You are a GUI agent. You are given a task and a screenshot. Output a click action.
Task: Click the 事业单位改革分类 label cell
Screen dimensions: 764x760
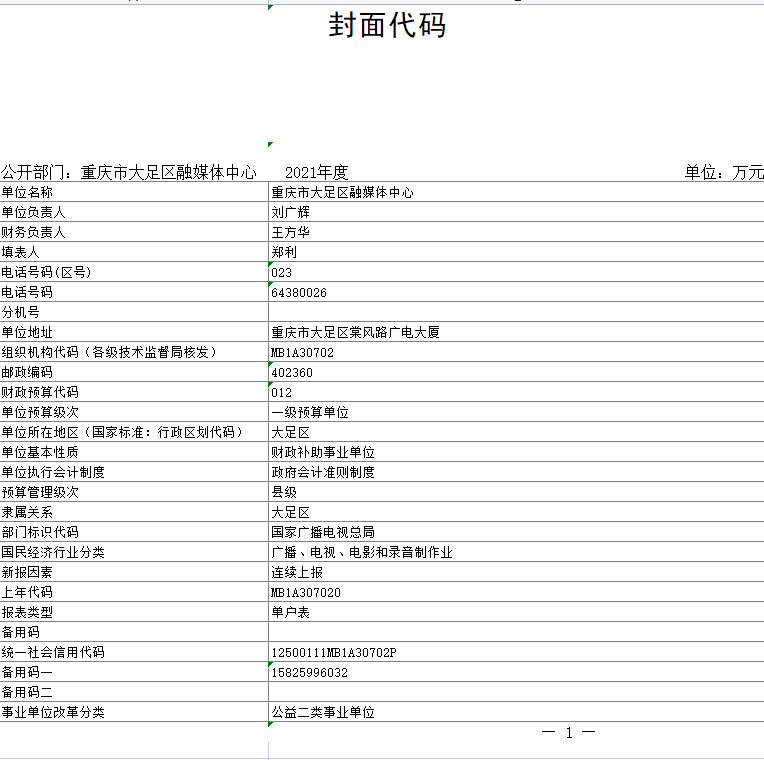134,711
